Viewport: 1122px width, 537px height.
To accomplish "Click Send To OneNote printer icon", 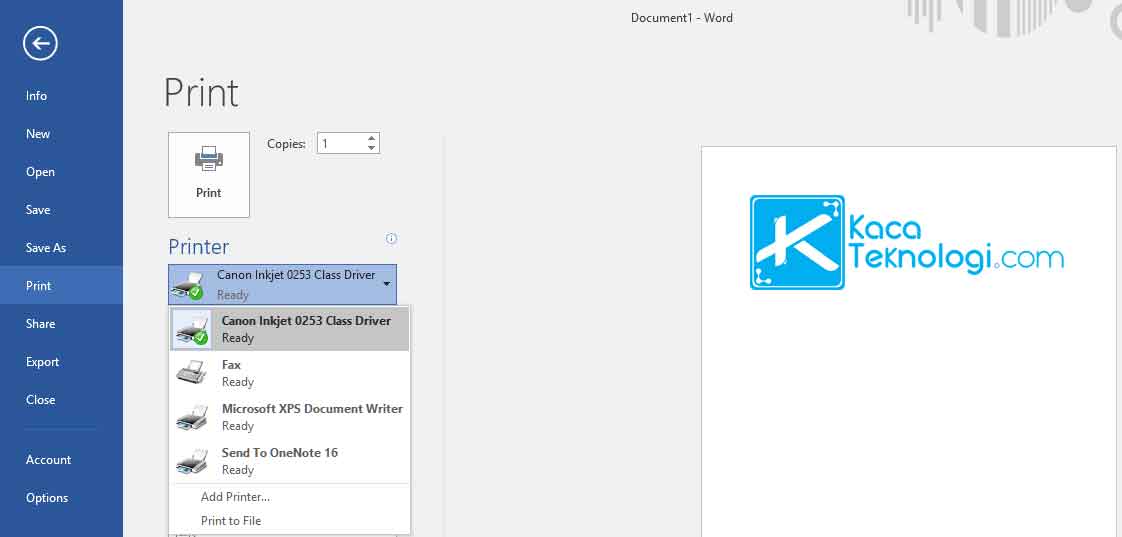I will click(192, 462).
